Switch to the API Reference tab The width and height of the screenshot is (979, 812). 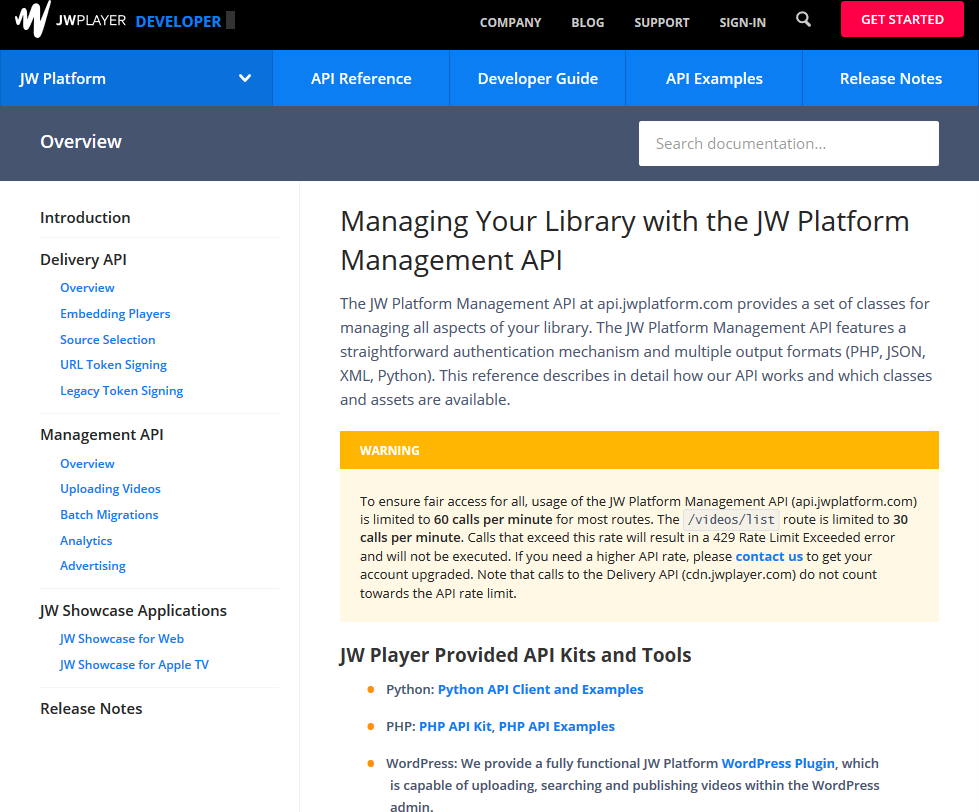click(x=361, y=79)
